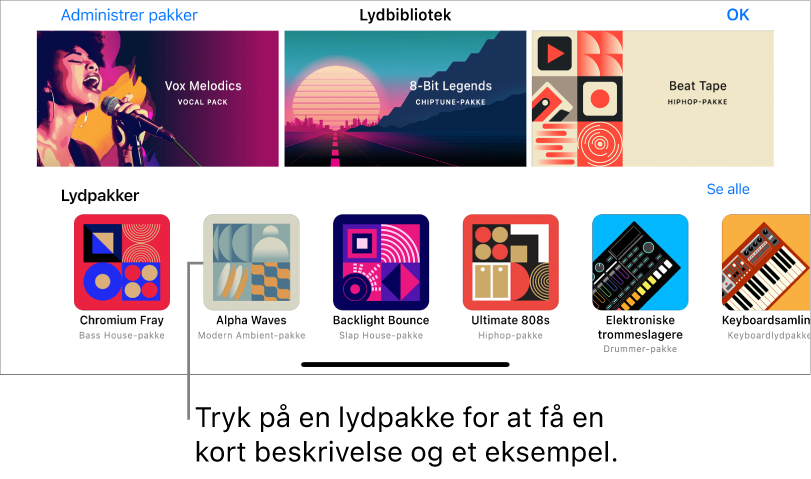Open the Chromium Fray sound pack icon
The height and width of the screenshot is (479, 811).
122,262
